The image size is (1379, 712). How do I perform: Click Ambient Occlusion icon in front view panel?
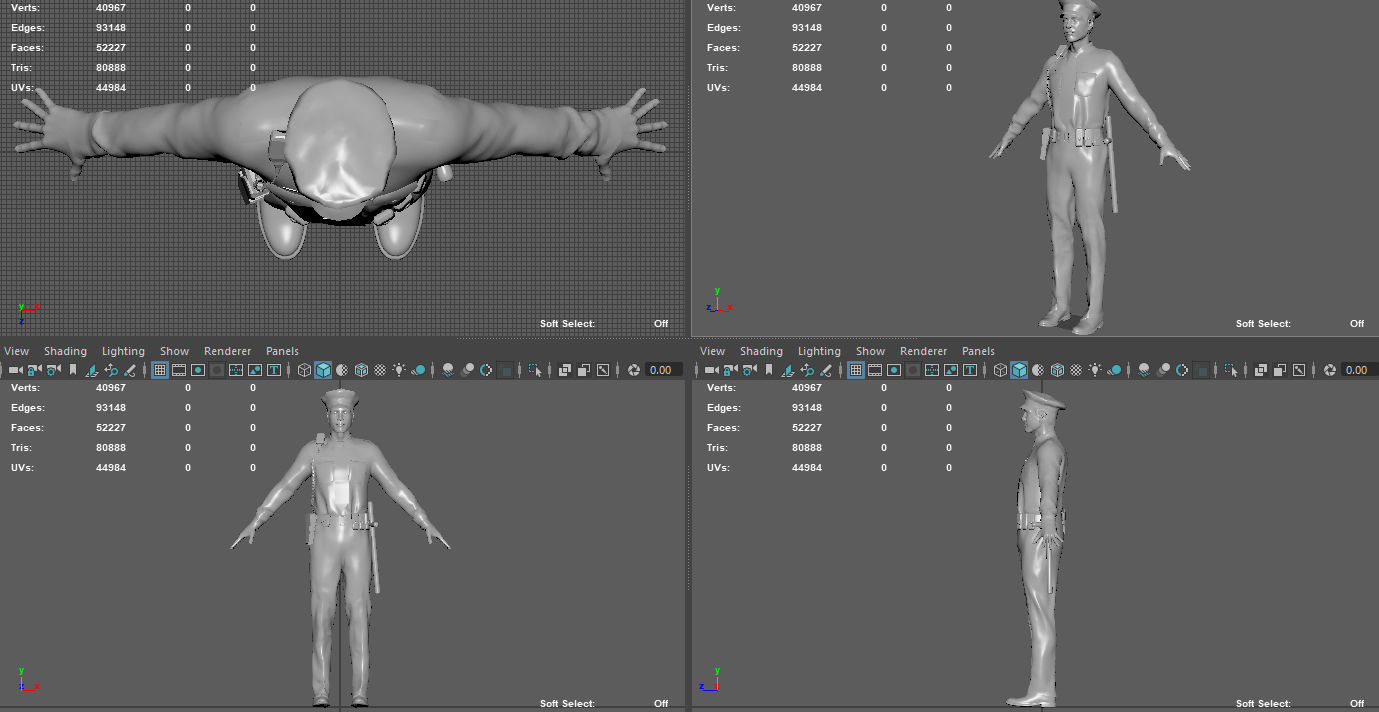point(448,370)
